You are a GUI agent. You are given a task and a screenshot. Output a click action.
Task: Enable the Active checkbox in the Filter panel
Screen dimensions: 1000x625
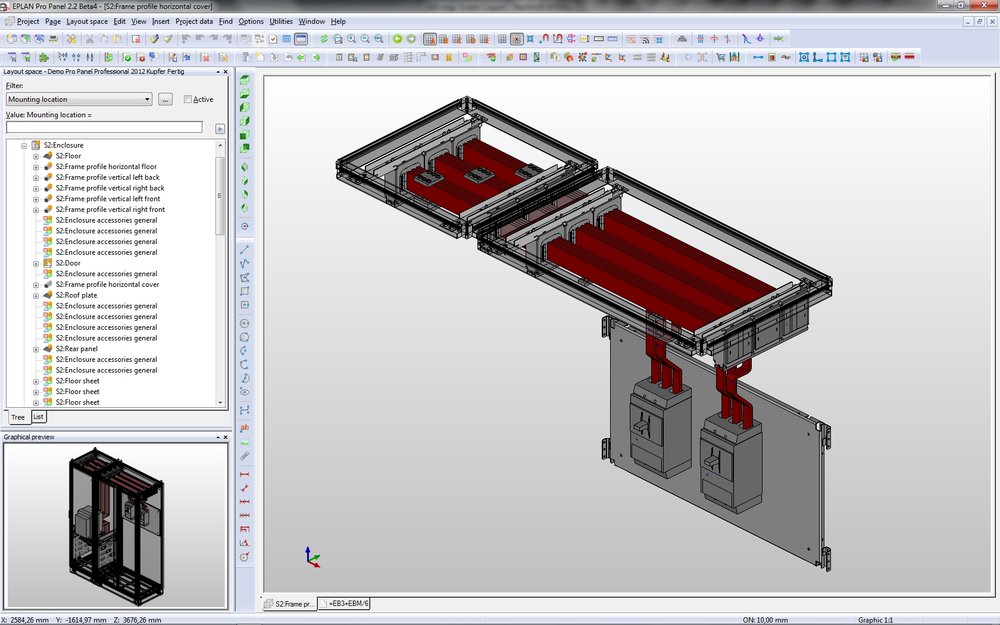(x=188, y=99)
